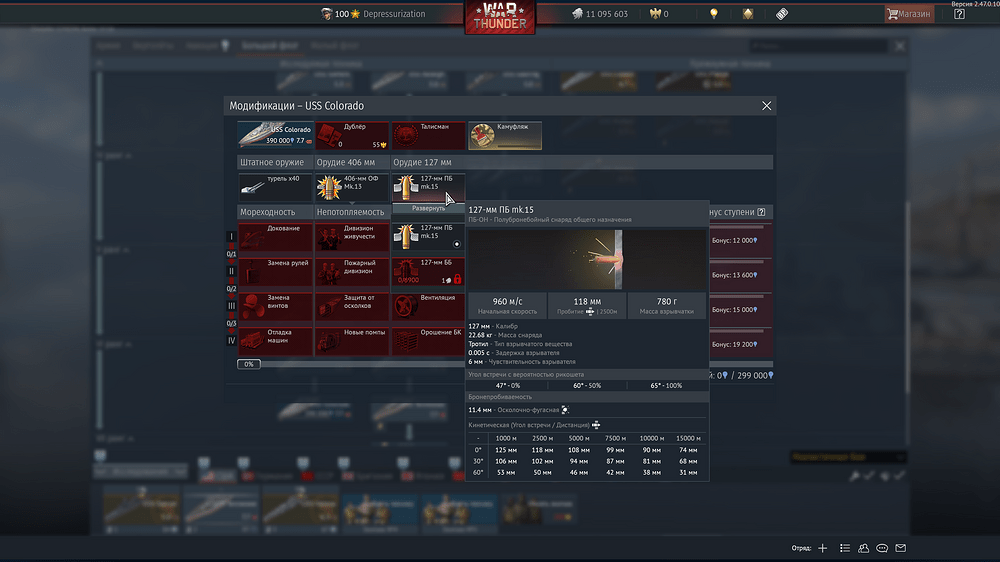Open the gold diamond icon next to the light bulb
The height and width of the screenshot is (562, 1000).
[747, 14]
